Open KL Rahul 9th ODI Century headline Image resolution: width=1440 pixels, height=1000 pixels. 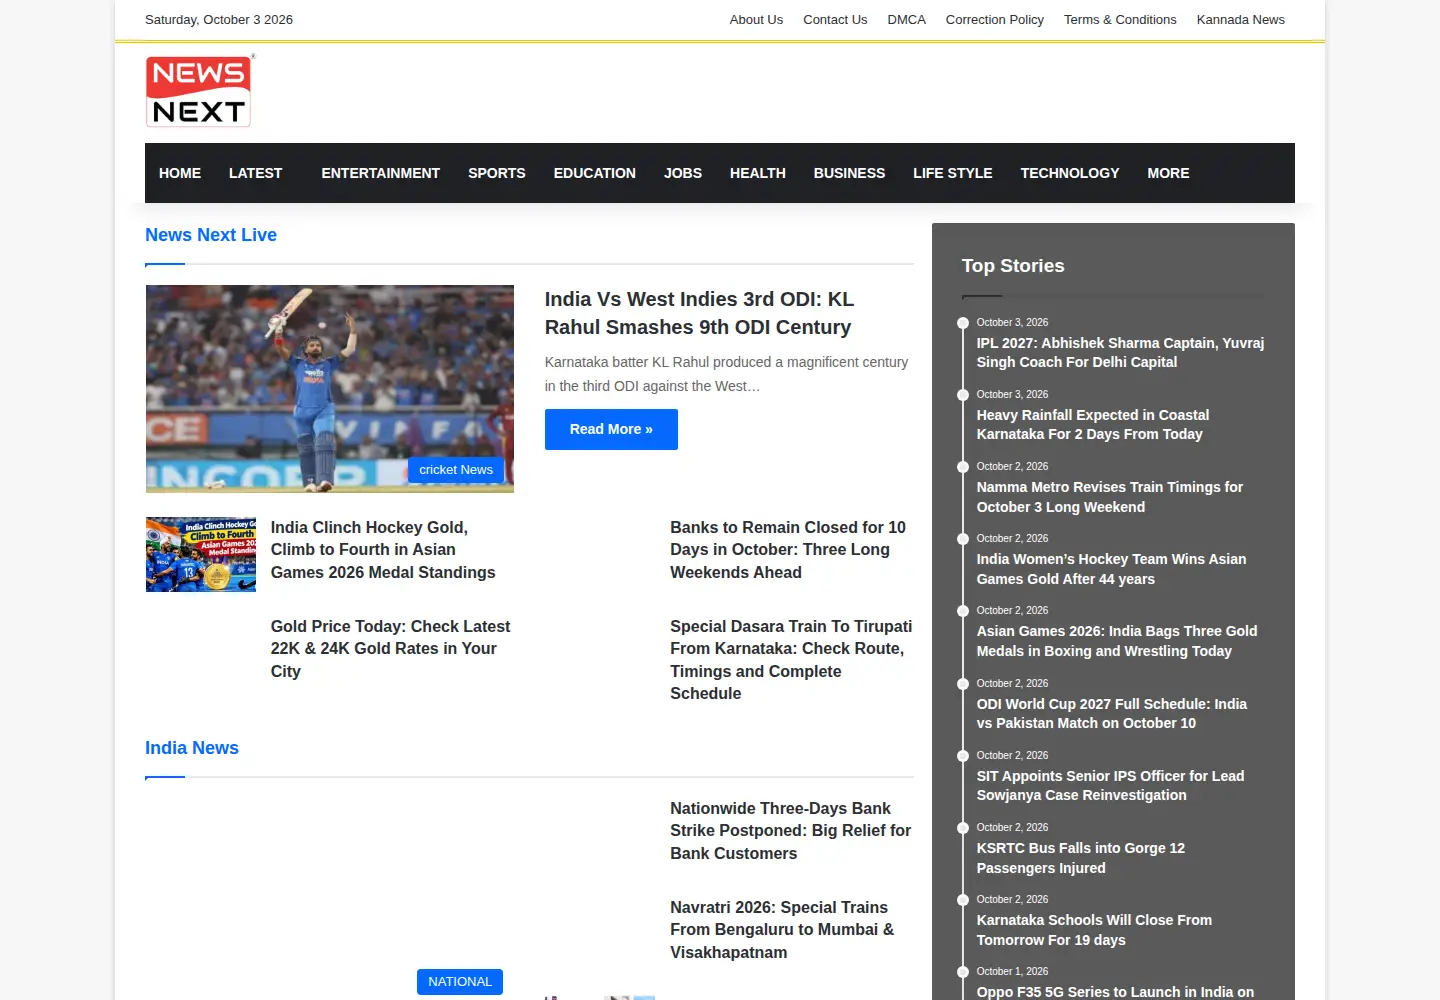[x=699, y=313]
